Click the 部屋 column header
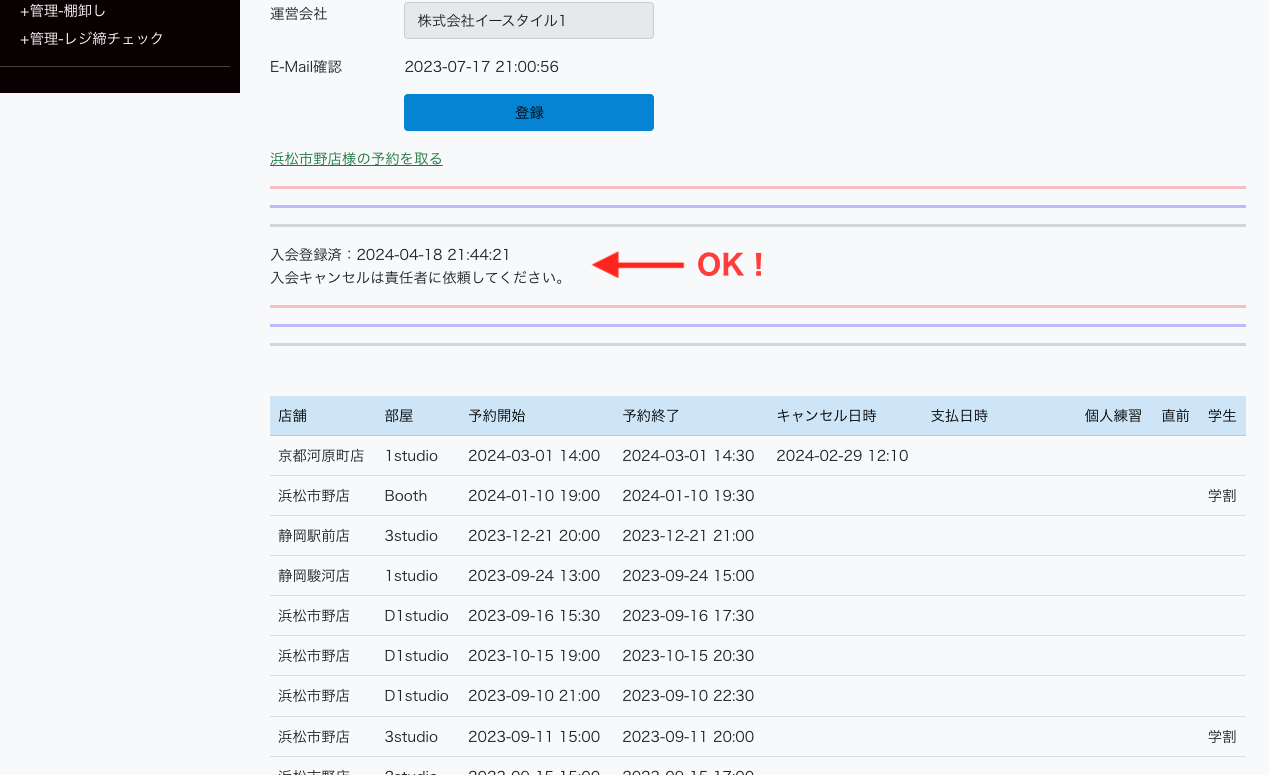The image size is (1269, 775). tap(398, 416)
